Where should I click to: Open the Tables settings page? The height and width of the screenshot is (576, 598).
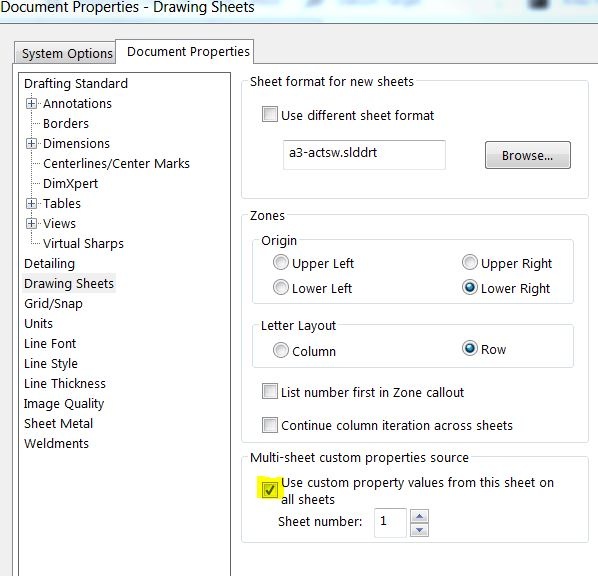(62, 204)
